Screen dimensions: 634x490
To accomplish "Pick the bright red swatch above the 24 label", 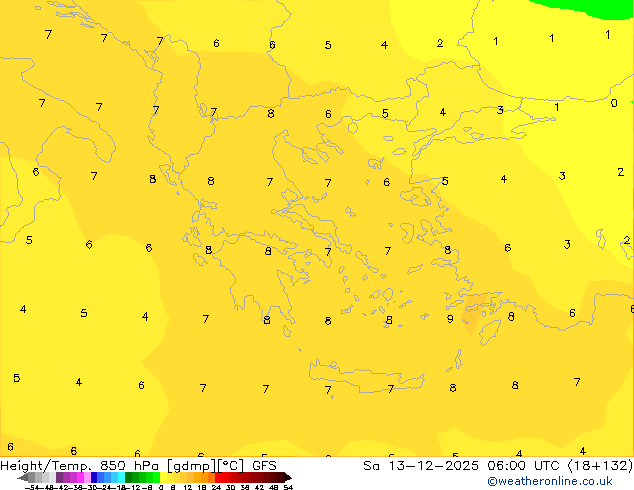I will [x=218, y=478].
